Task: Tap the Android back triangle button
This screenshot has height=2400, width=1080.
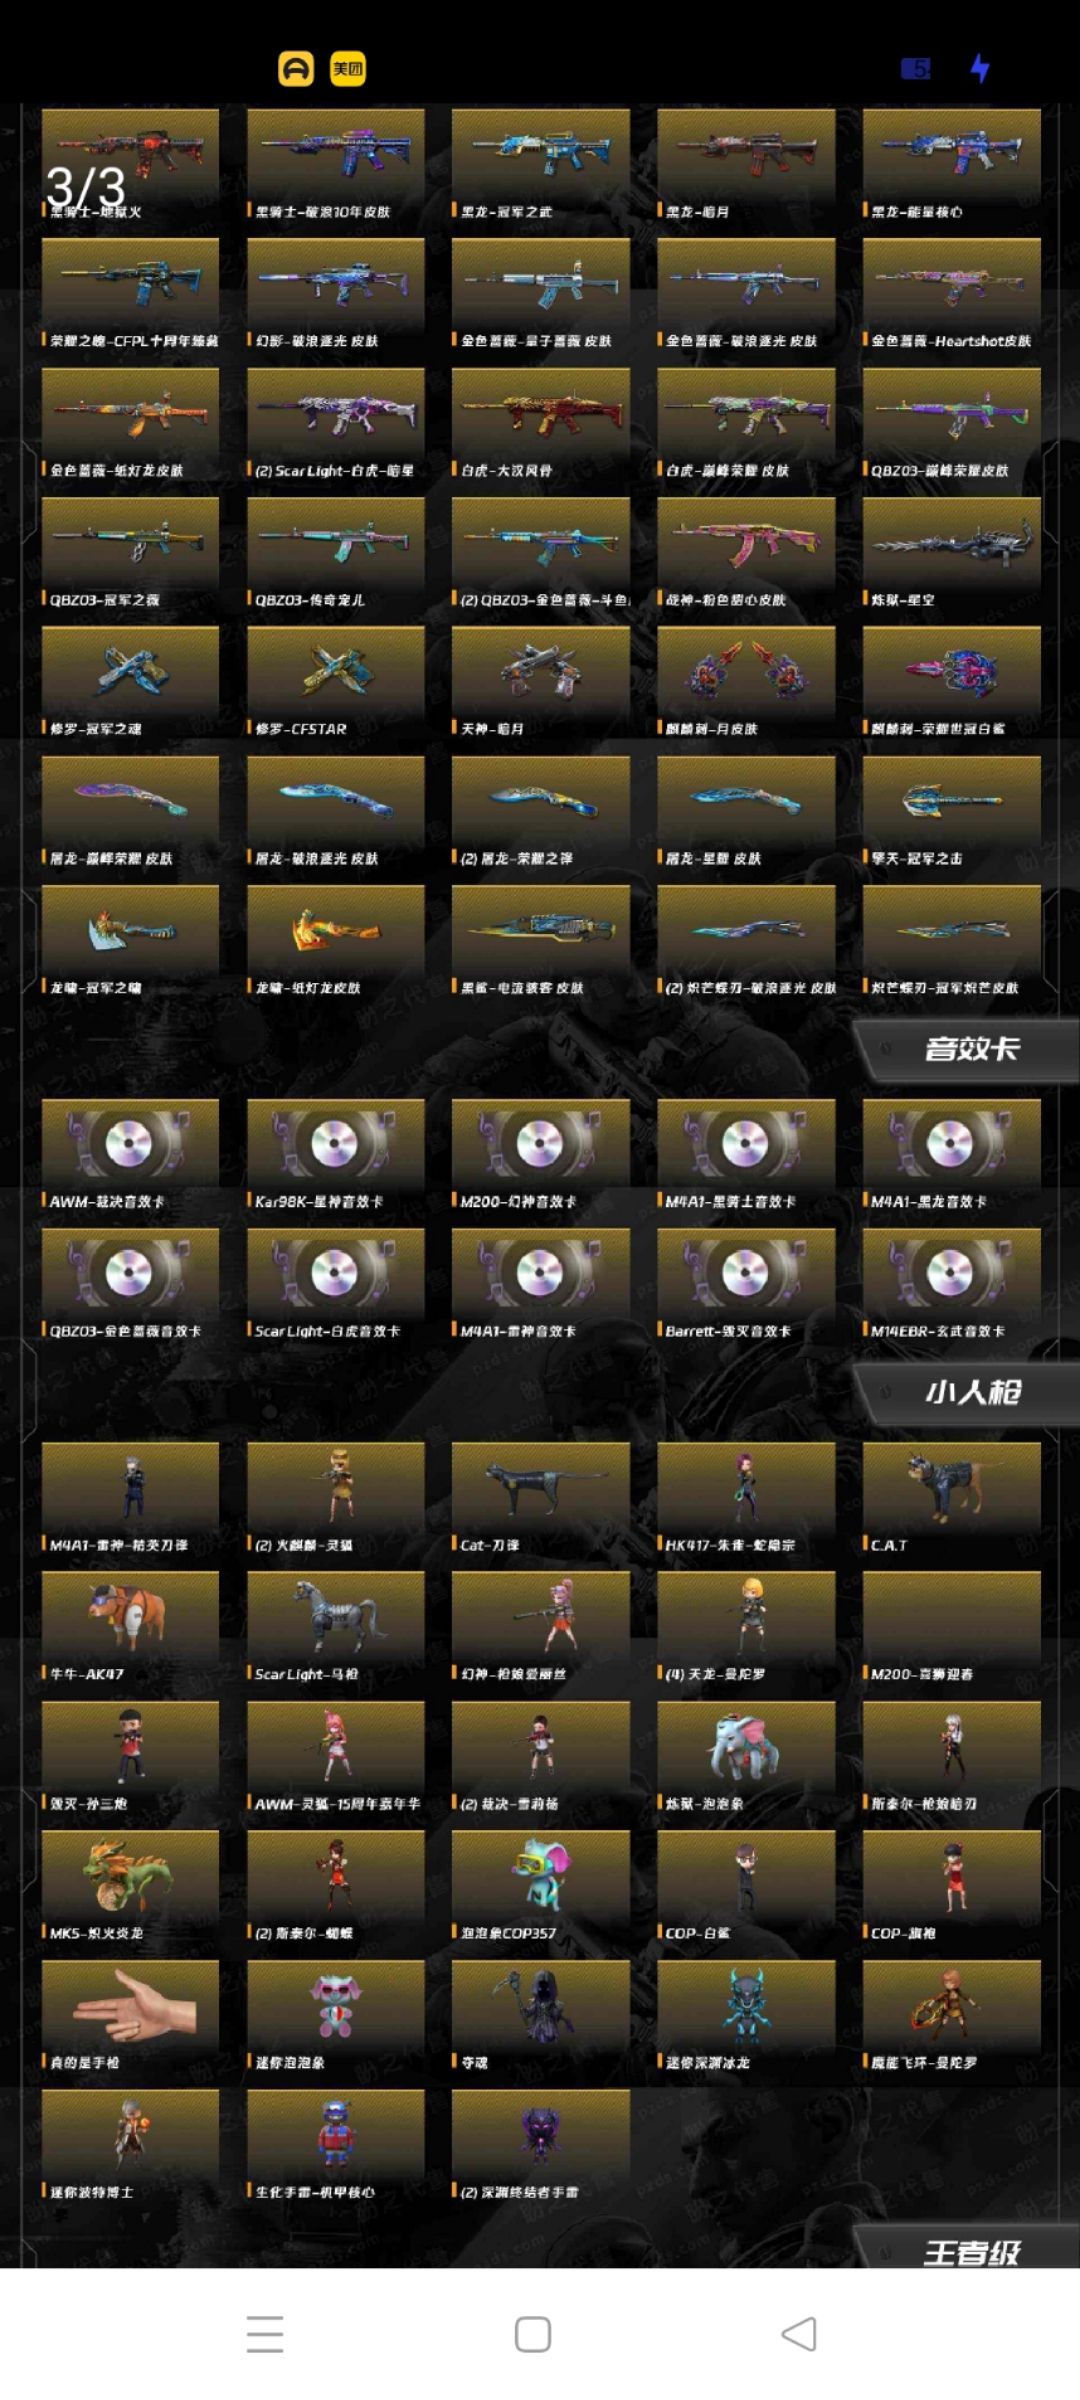Action: click(x=798, y=2334)
